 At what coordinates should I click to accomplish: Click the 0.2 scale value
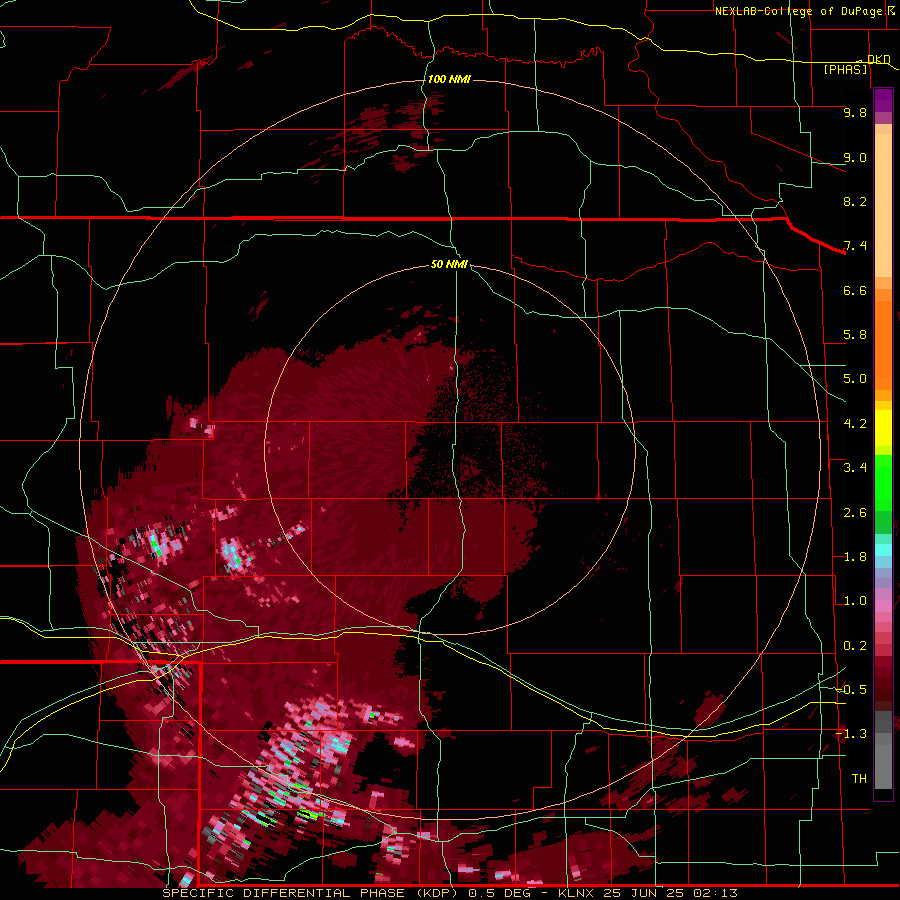[x=855, y=646]
